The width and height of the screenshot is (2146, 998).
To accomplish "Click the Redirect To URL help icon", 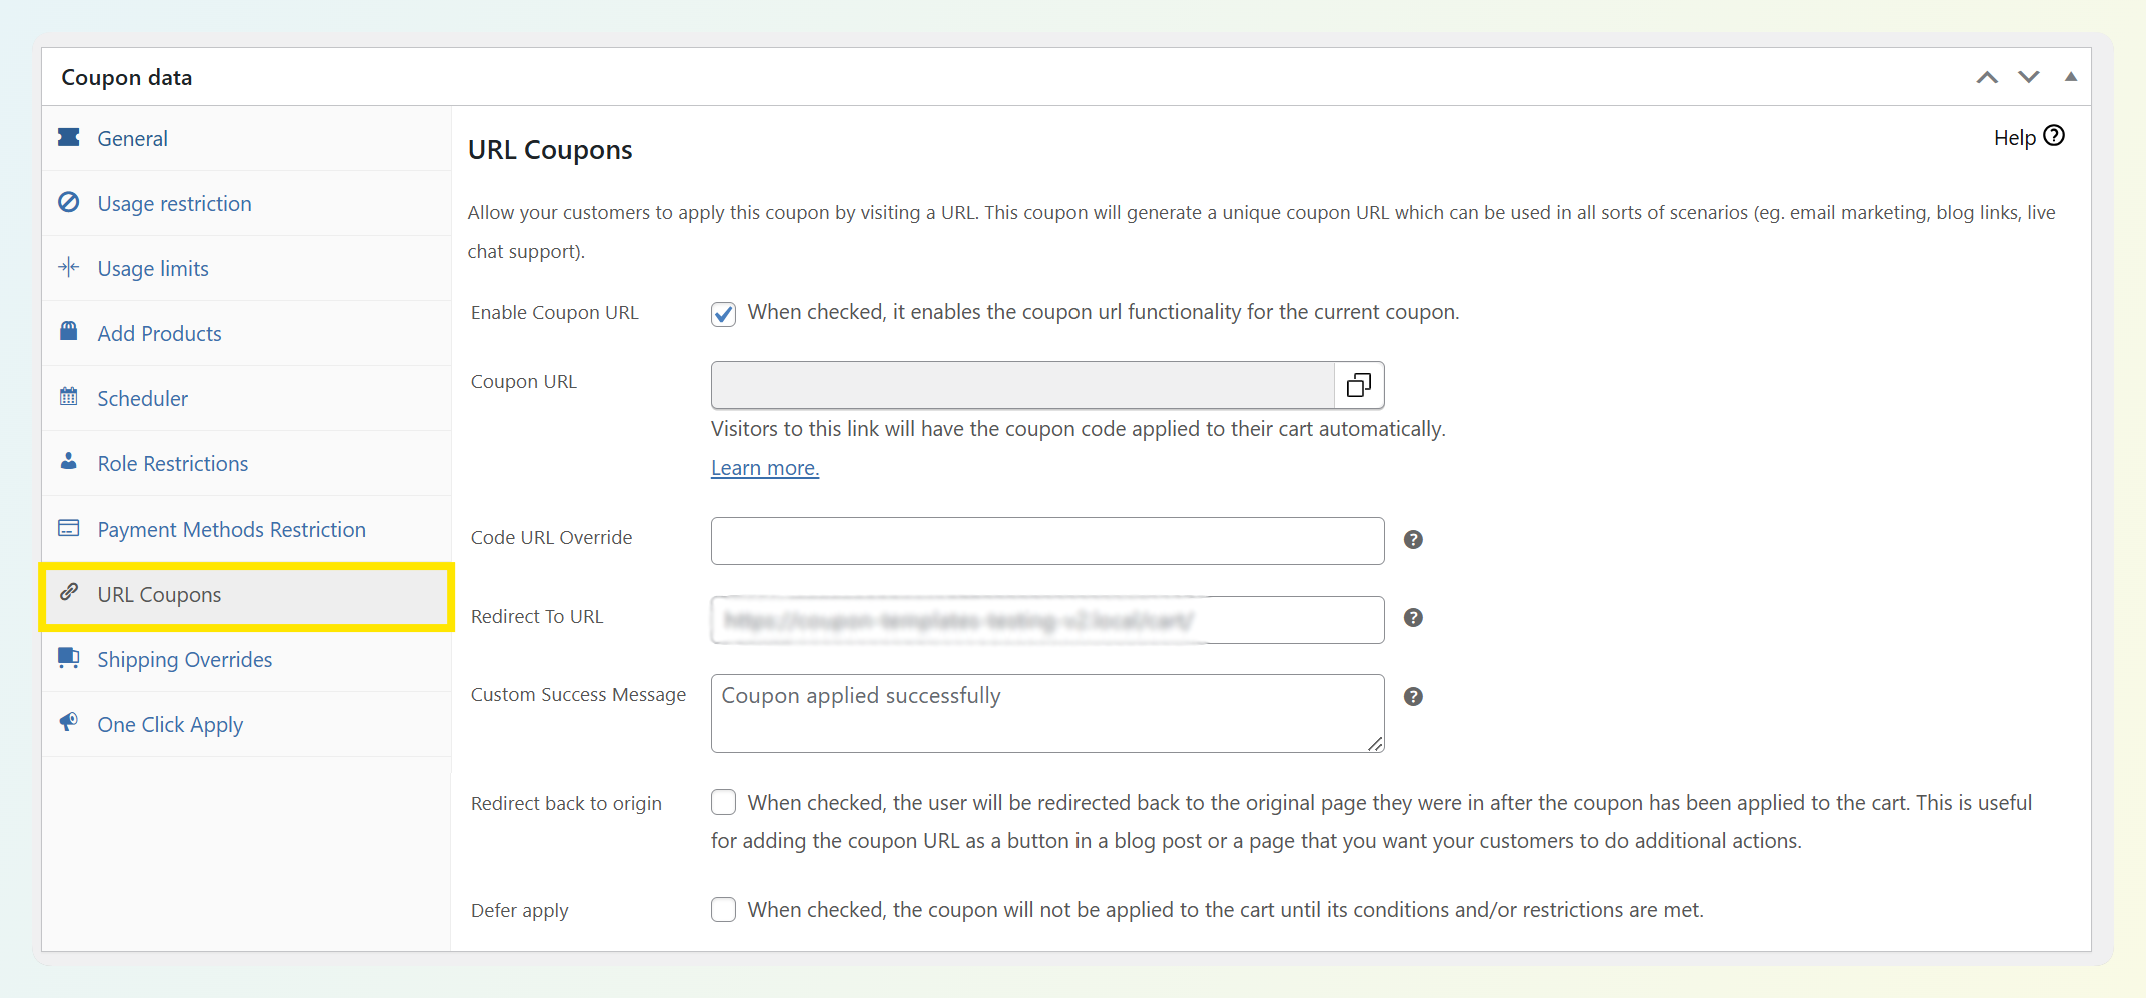I will pos(1412,618).
